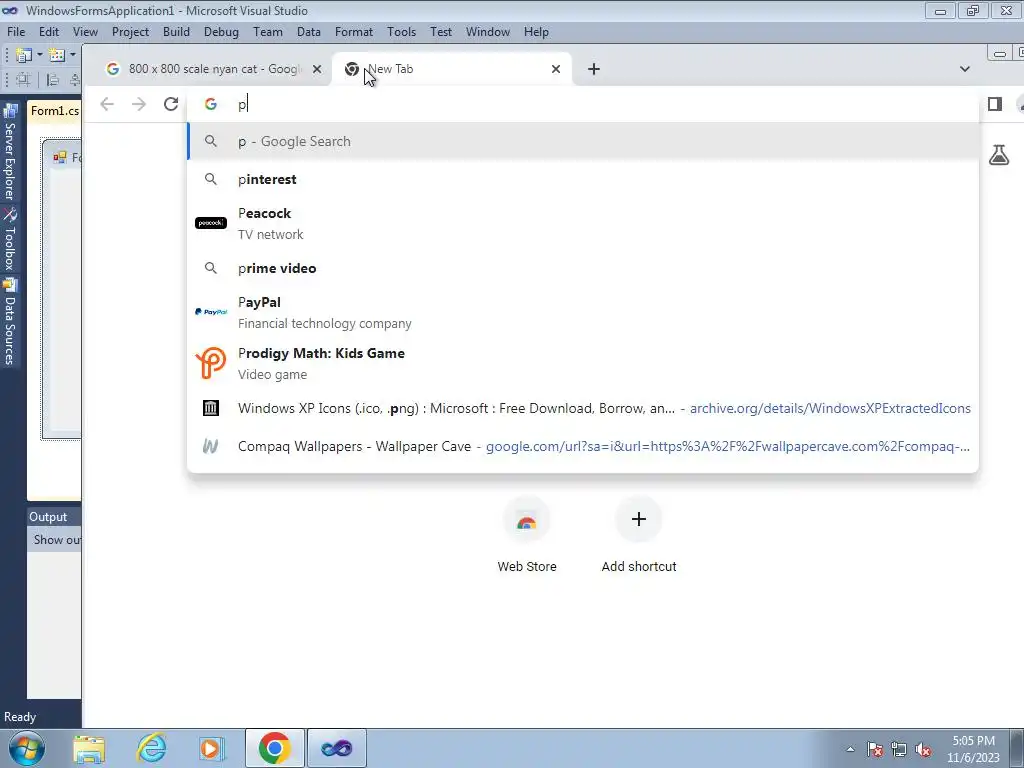Image resolution: width=1024 pixels, height=768 pixels.
Task: Open Visual Studio Tools menu
Action: point(401,31)
